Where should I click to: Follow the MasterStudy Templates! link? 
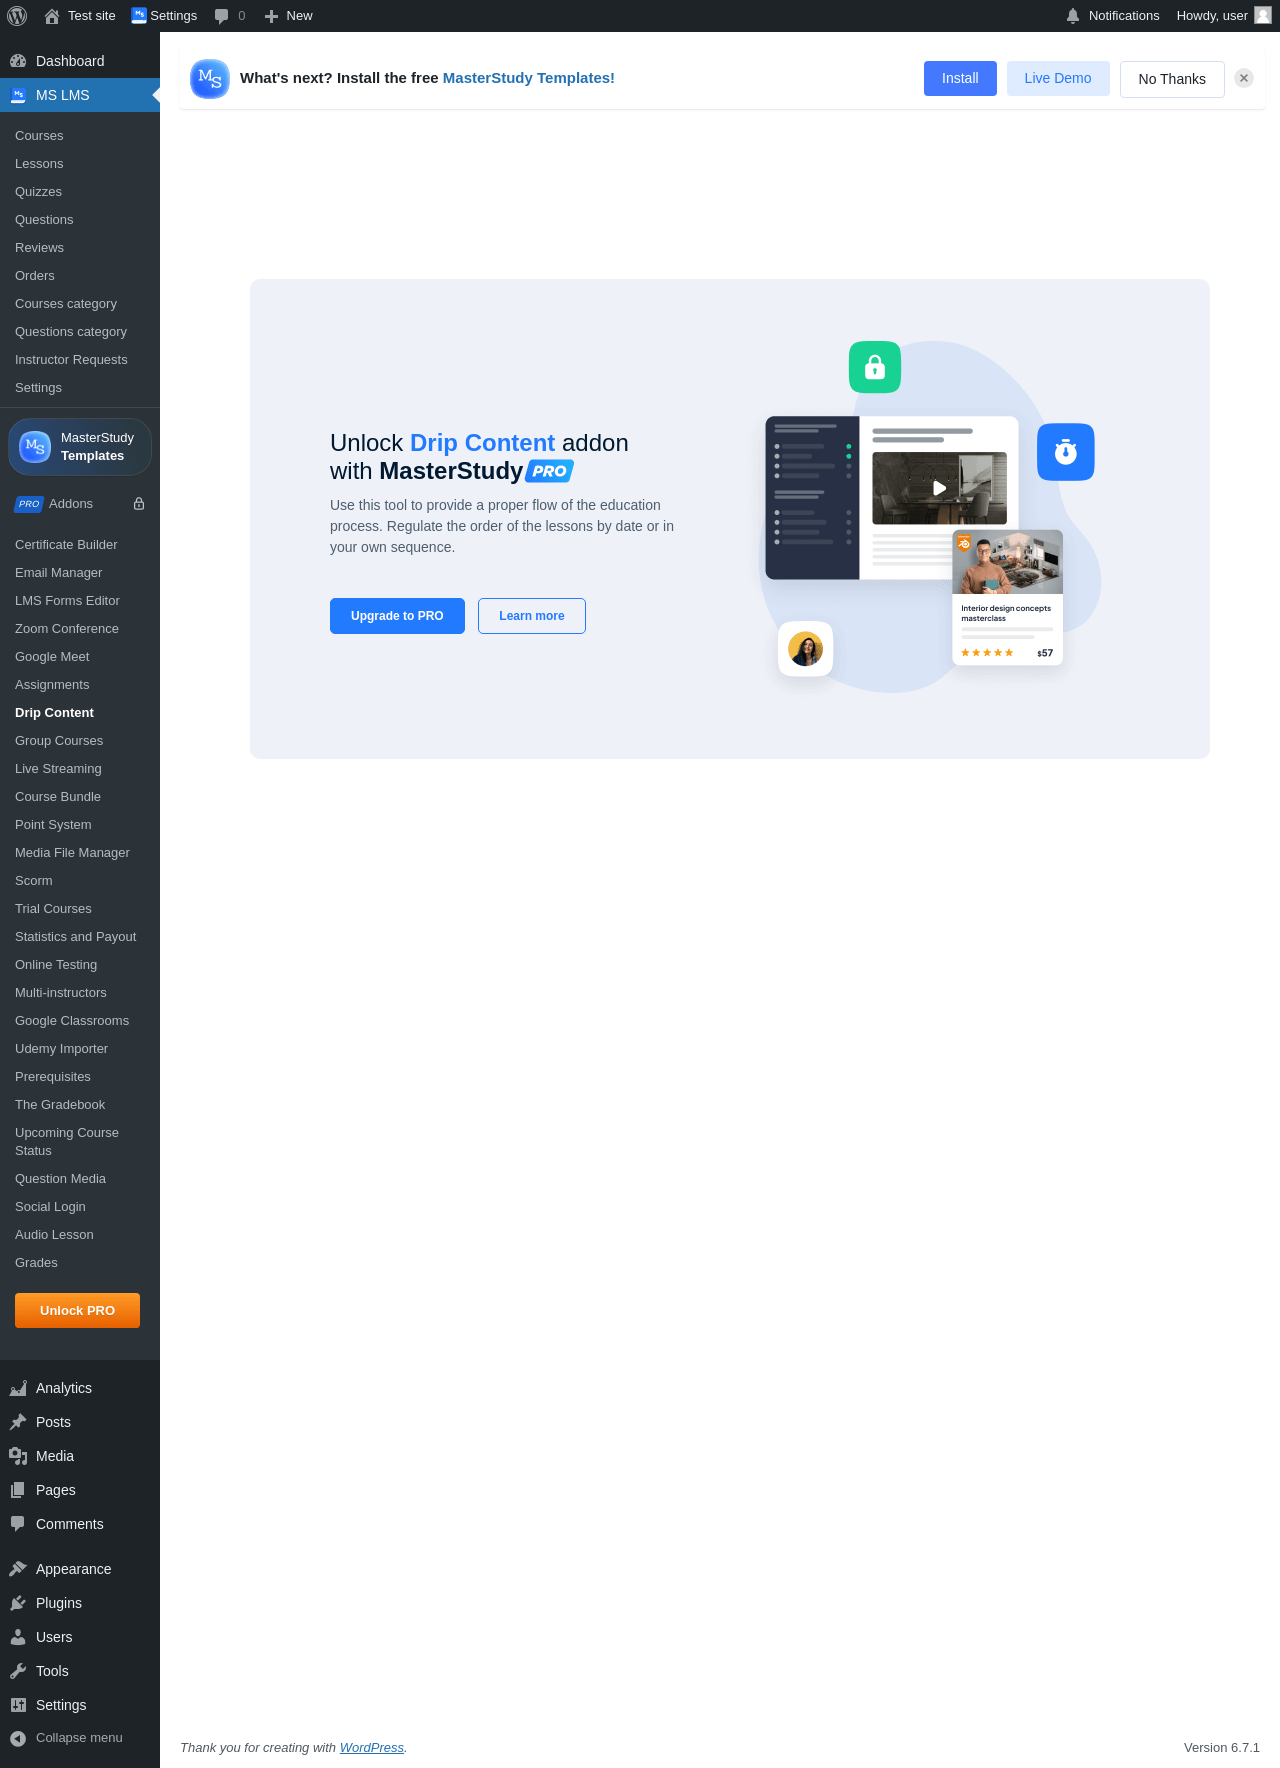click(529, 78)
